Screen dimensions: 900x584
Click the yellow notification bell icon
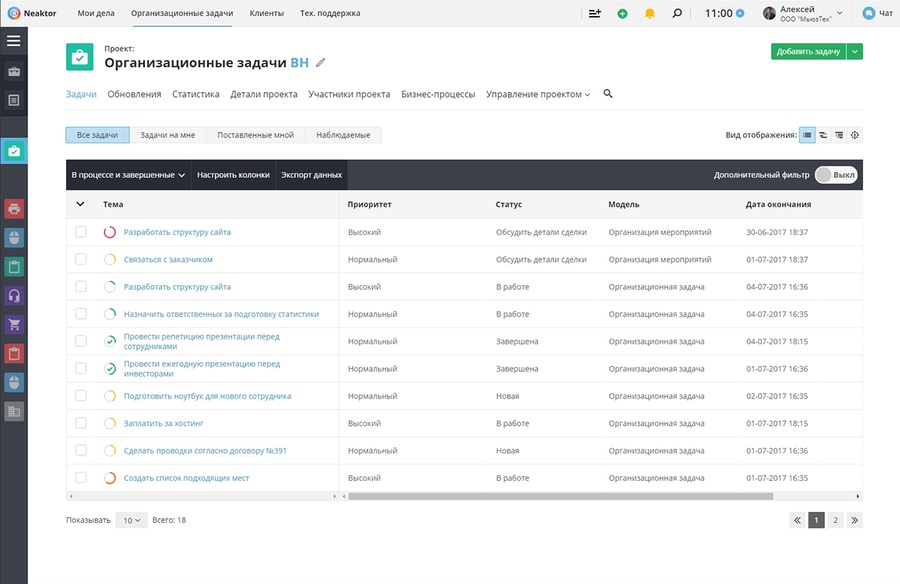[x=650, y=13]
